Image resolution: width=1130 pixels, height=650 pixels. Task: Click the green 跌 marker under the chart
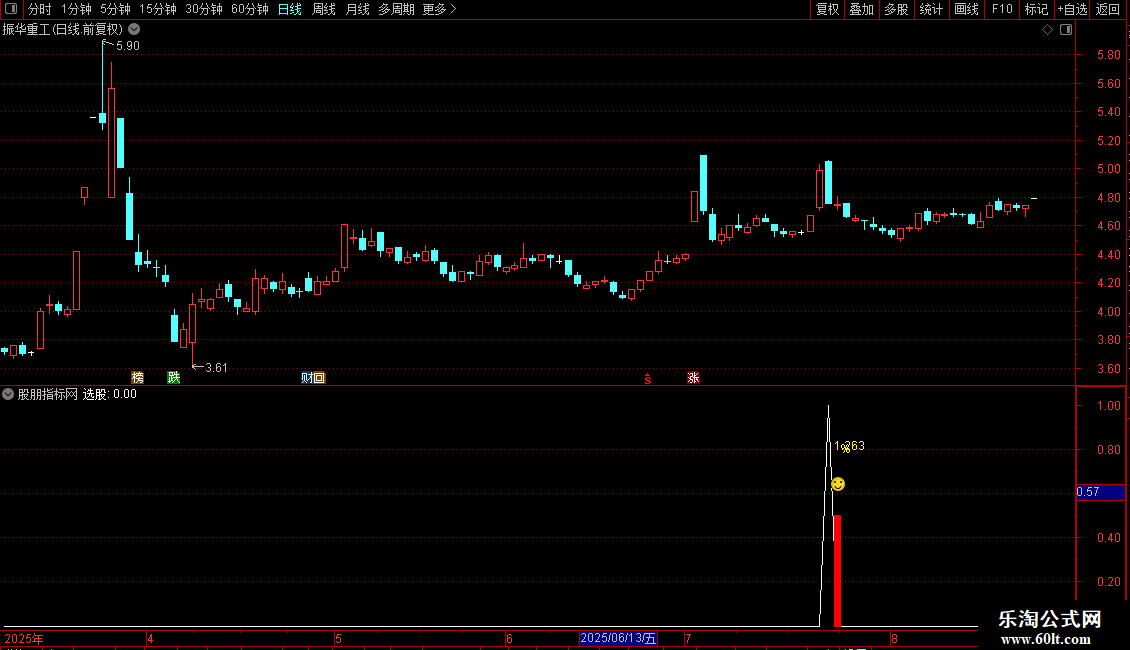click(174, 378)
